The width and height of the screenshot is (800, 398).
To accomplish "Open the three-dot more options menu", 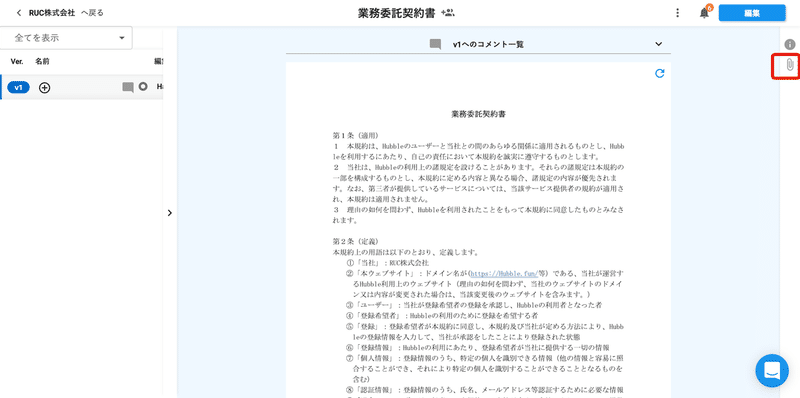I will pyautogui.click(x=678, y=13).
